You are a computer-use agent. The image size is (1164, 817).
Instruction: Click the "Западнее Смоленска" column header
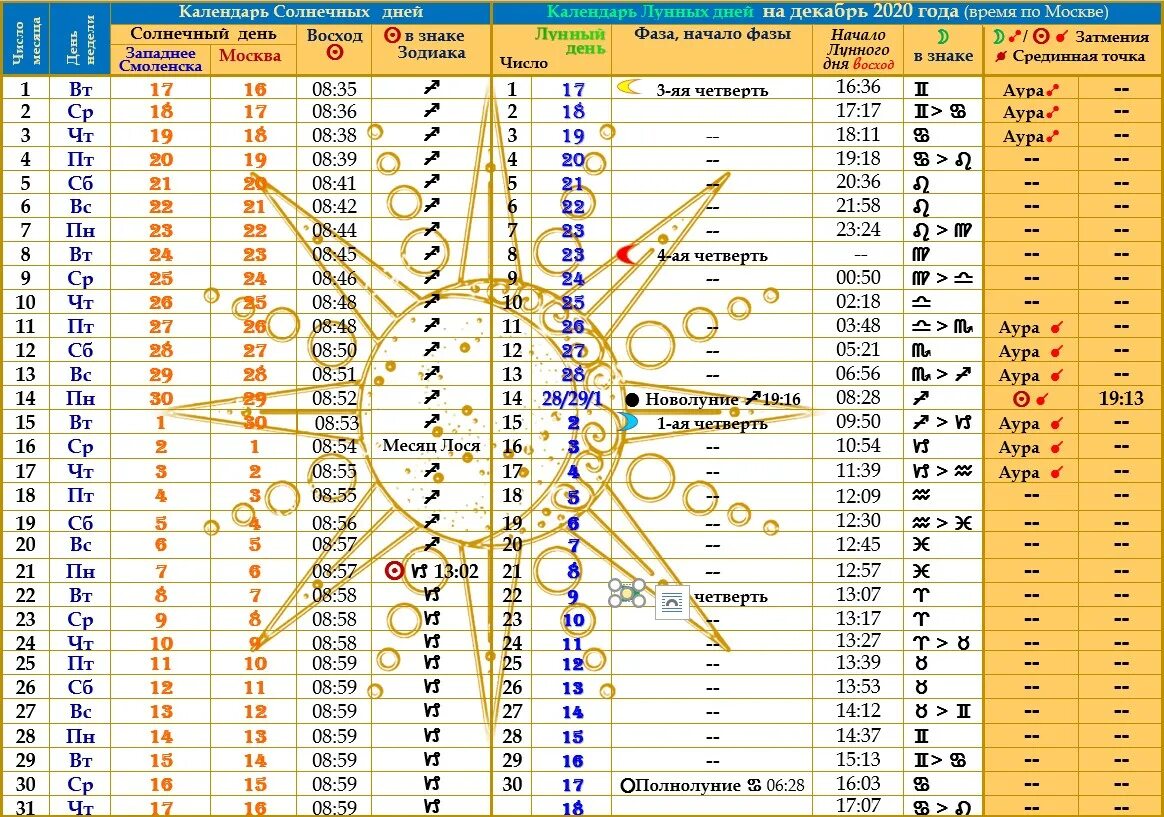click(x=160, y=59)
